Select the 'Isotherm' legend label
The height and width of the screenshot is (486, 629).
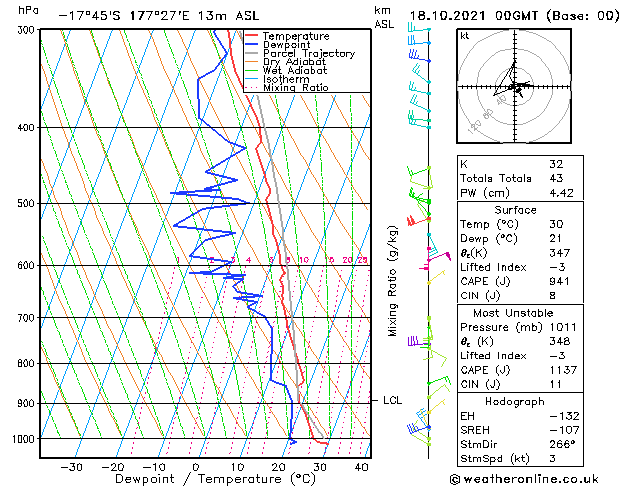[x=286, y=79]
